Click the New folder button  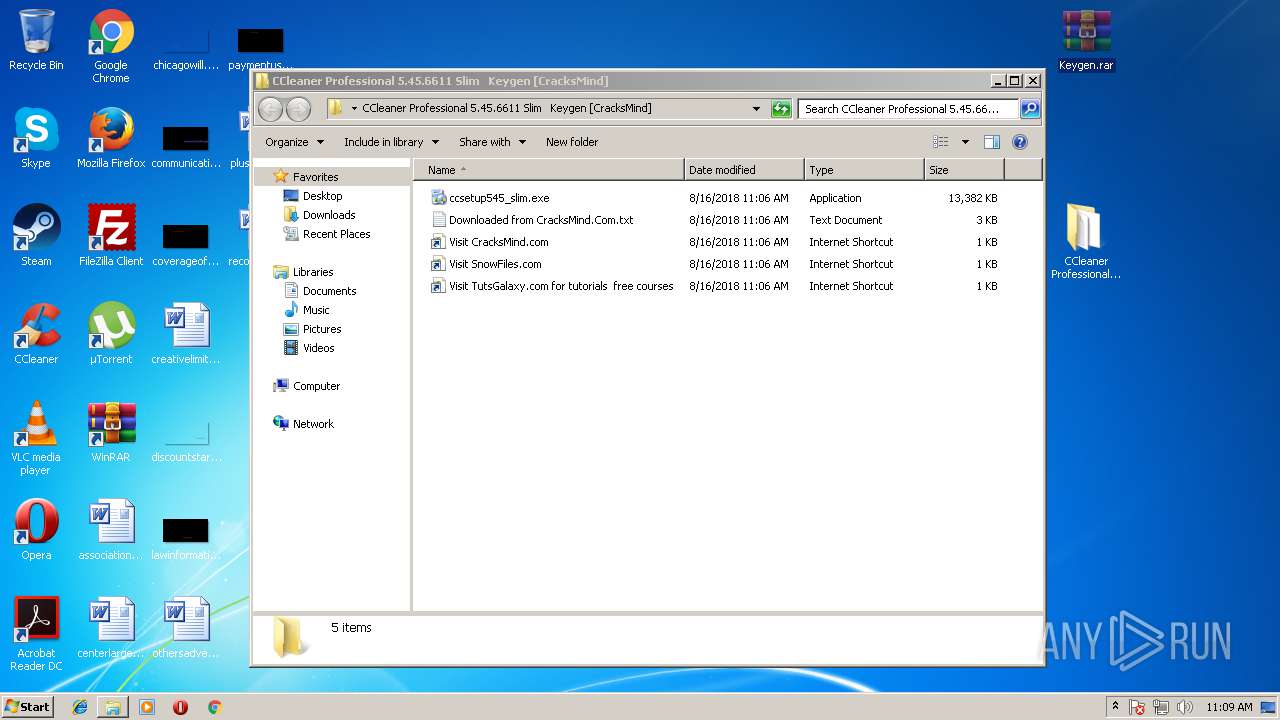572,142
